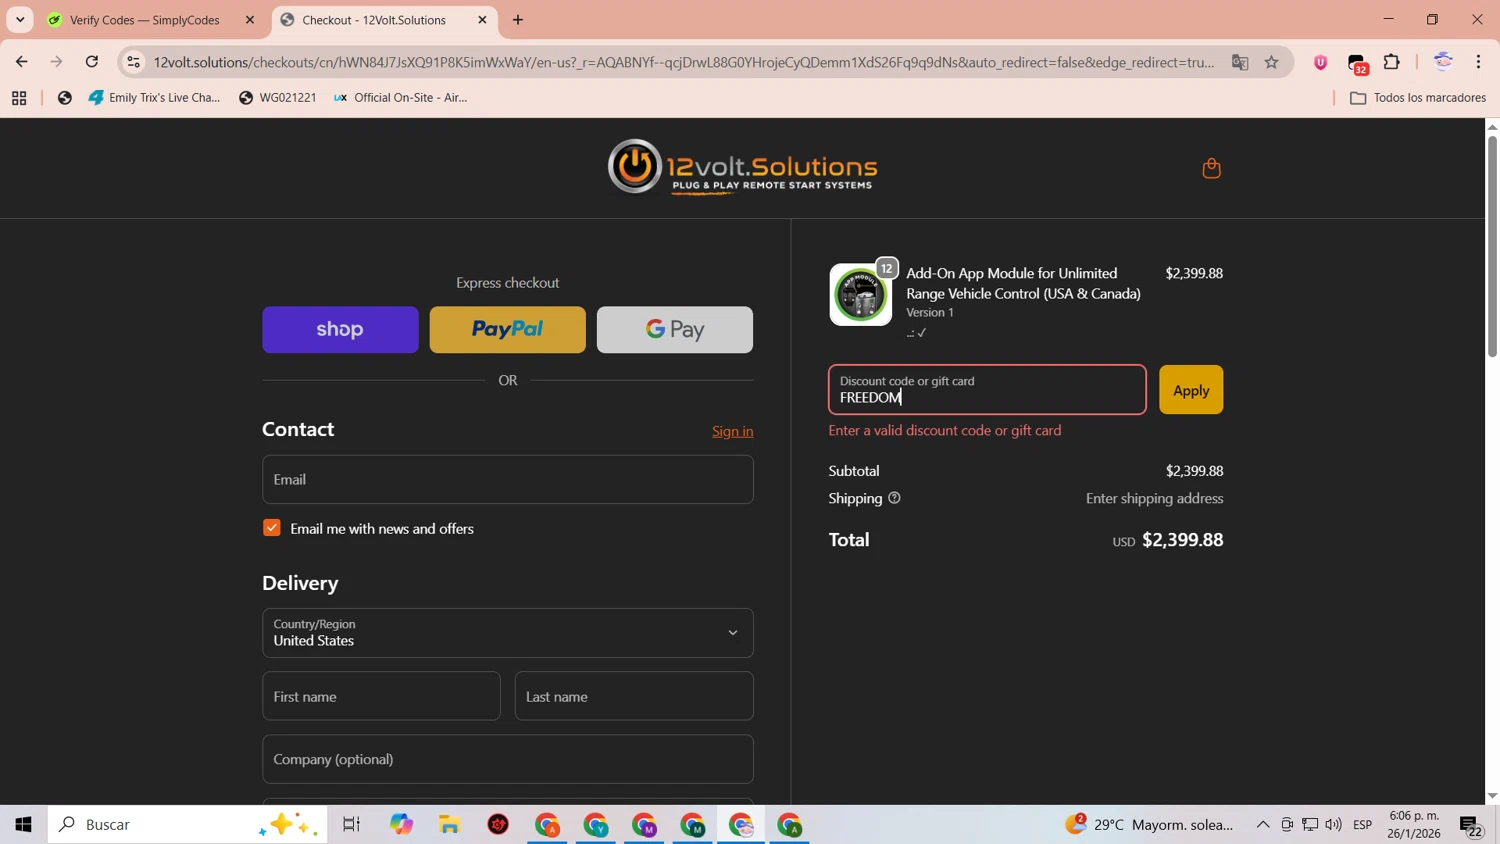Click the Add-On App Module product title

pos(1023,283)
